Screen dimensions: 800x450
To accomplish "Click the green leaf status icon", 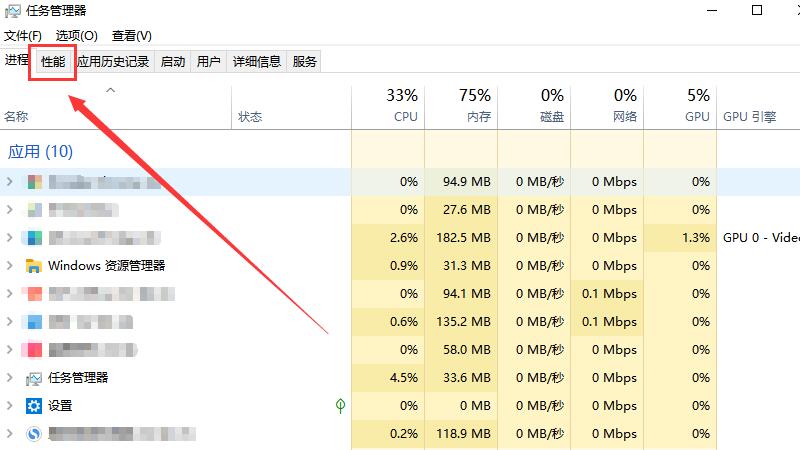I will pos(340,406).
